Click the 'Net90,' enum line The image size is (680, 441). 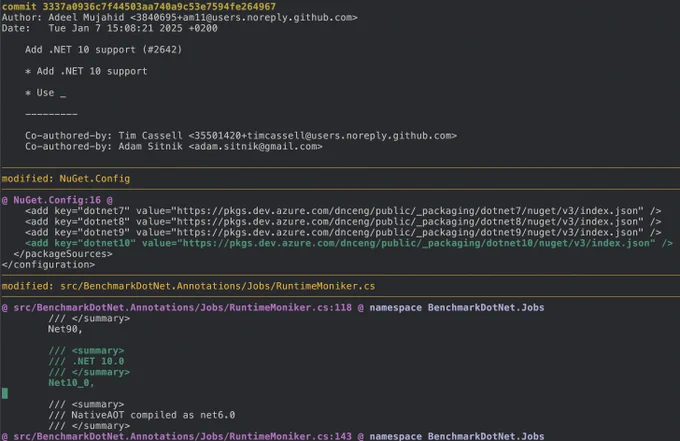(x=65, y=329)
